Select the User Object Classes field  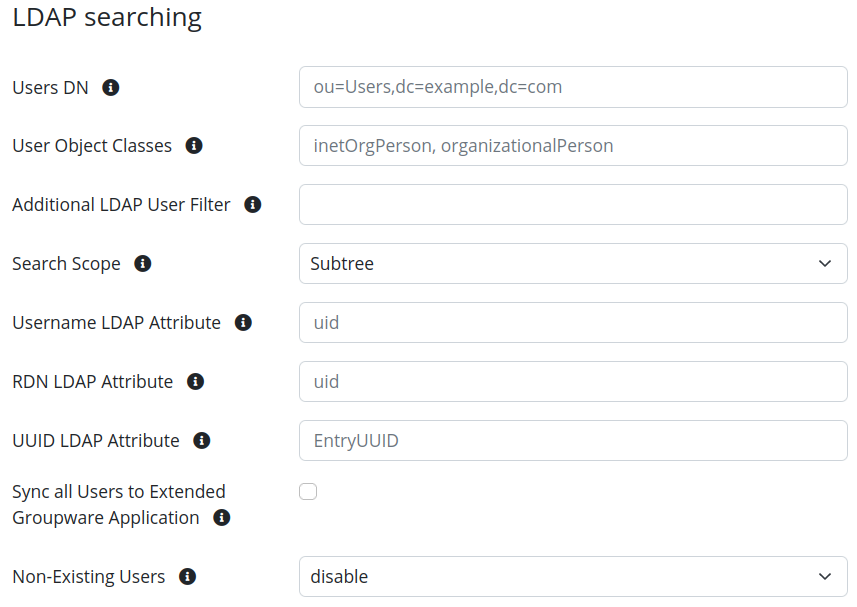(573, 145)
